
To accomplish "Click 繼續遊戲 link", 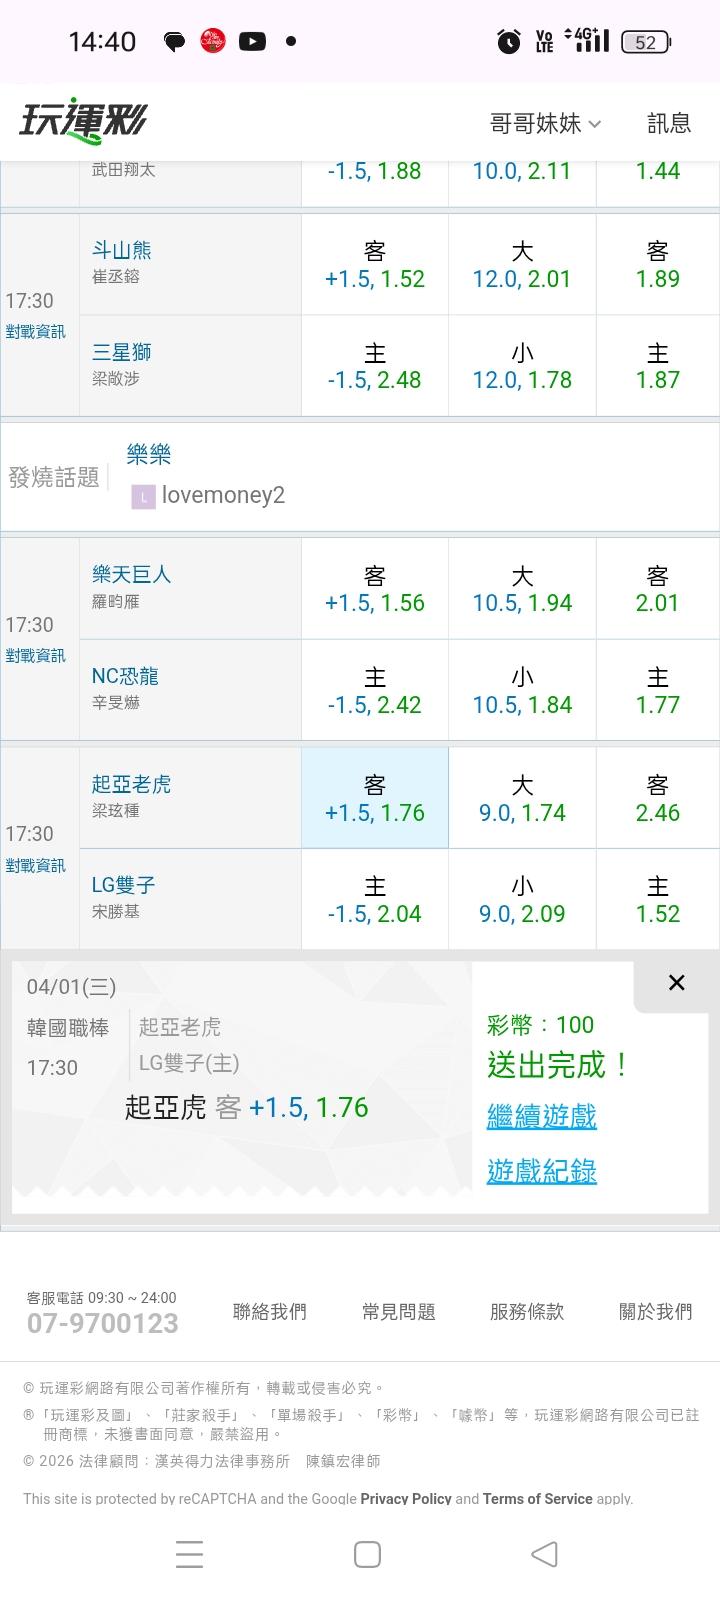I will 542,1116.
